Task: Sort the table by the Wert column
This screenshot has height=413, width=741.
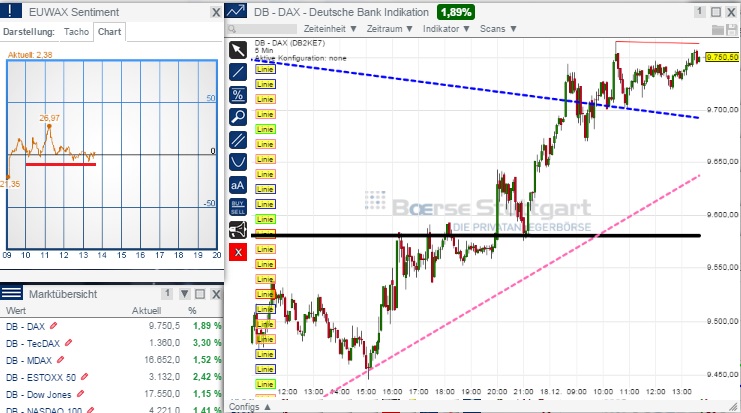Action: point(16,310)
